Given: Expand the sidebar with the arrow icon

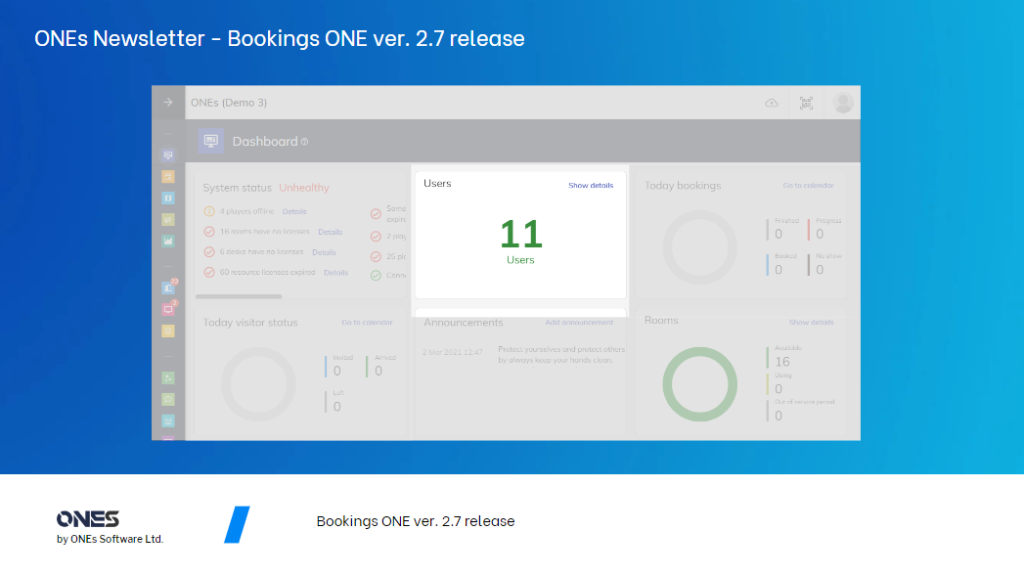Looking at the screenshot, I should pos(168,103).
